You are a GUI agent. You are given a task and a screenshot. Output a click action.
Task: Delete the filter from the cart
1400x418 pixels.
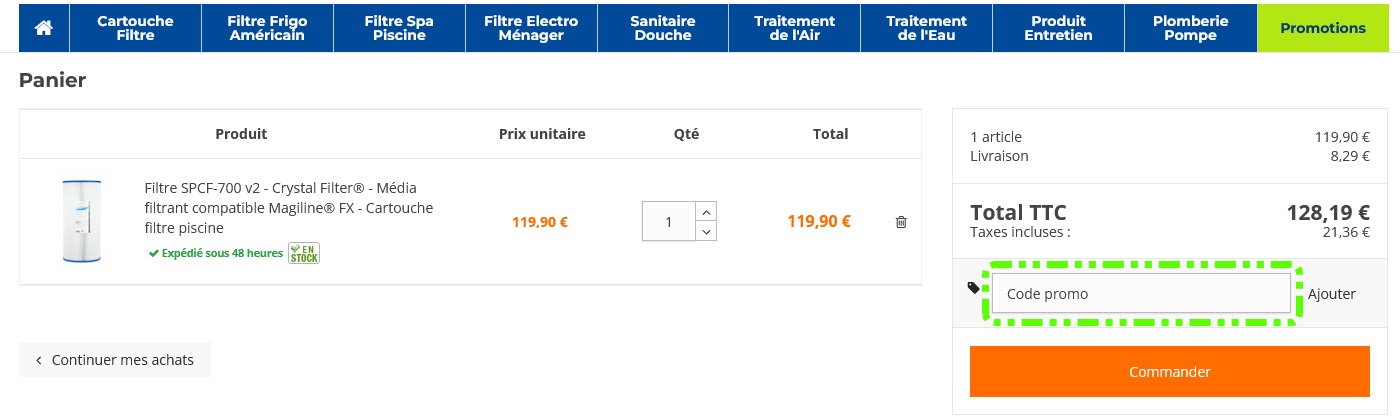point(901,222)
